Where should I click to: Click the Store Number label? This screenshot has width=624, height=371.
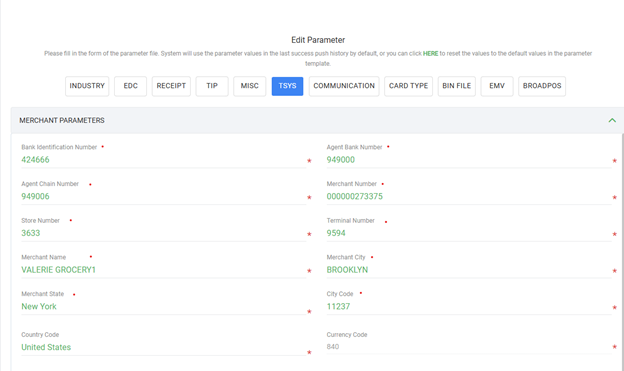coord(40,220)
